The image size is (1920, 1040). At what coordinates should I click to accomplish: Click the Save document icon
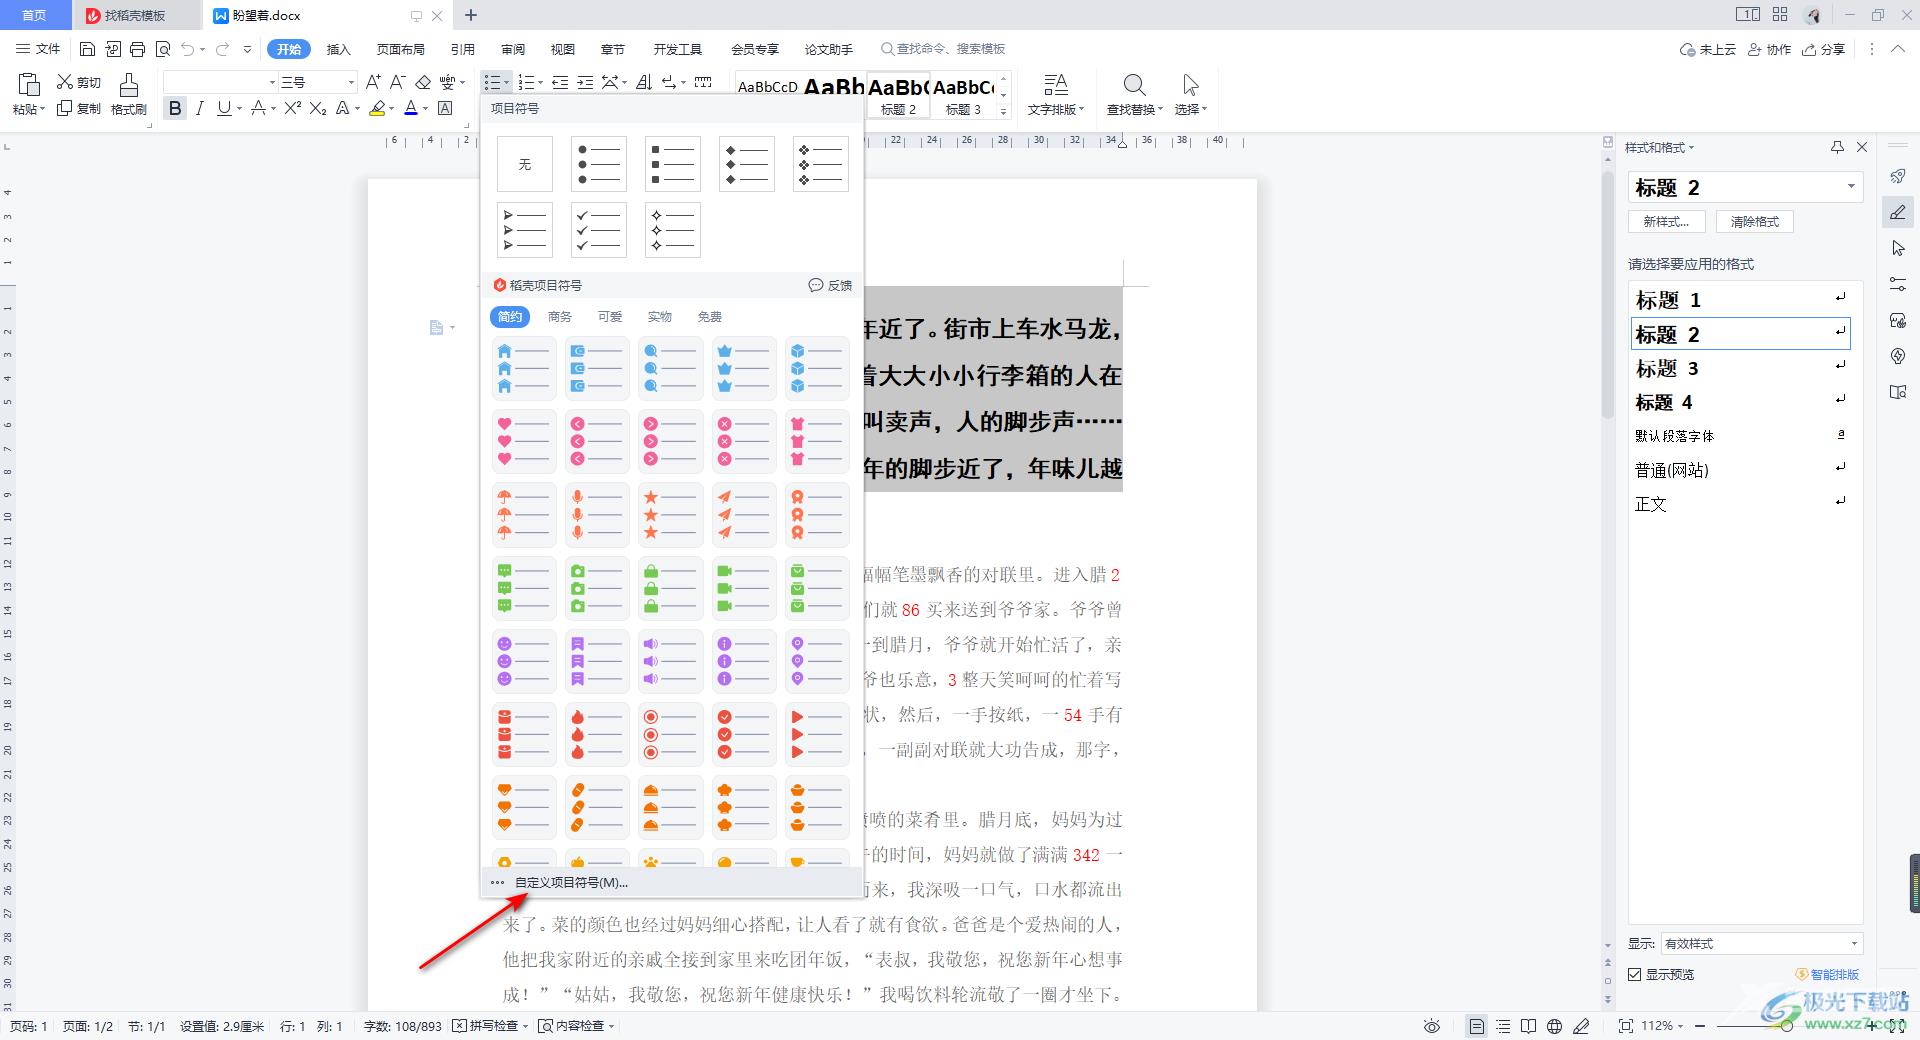(x=87, y=49)
